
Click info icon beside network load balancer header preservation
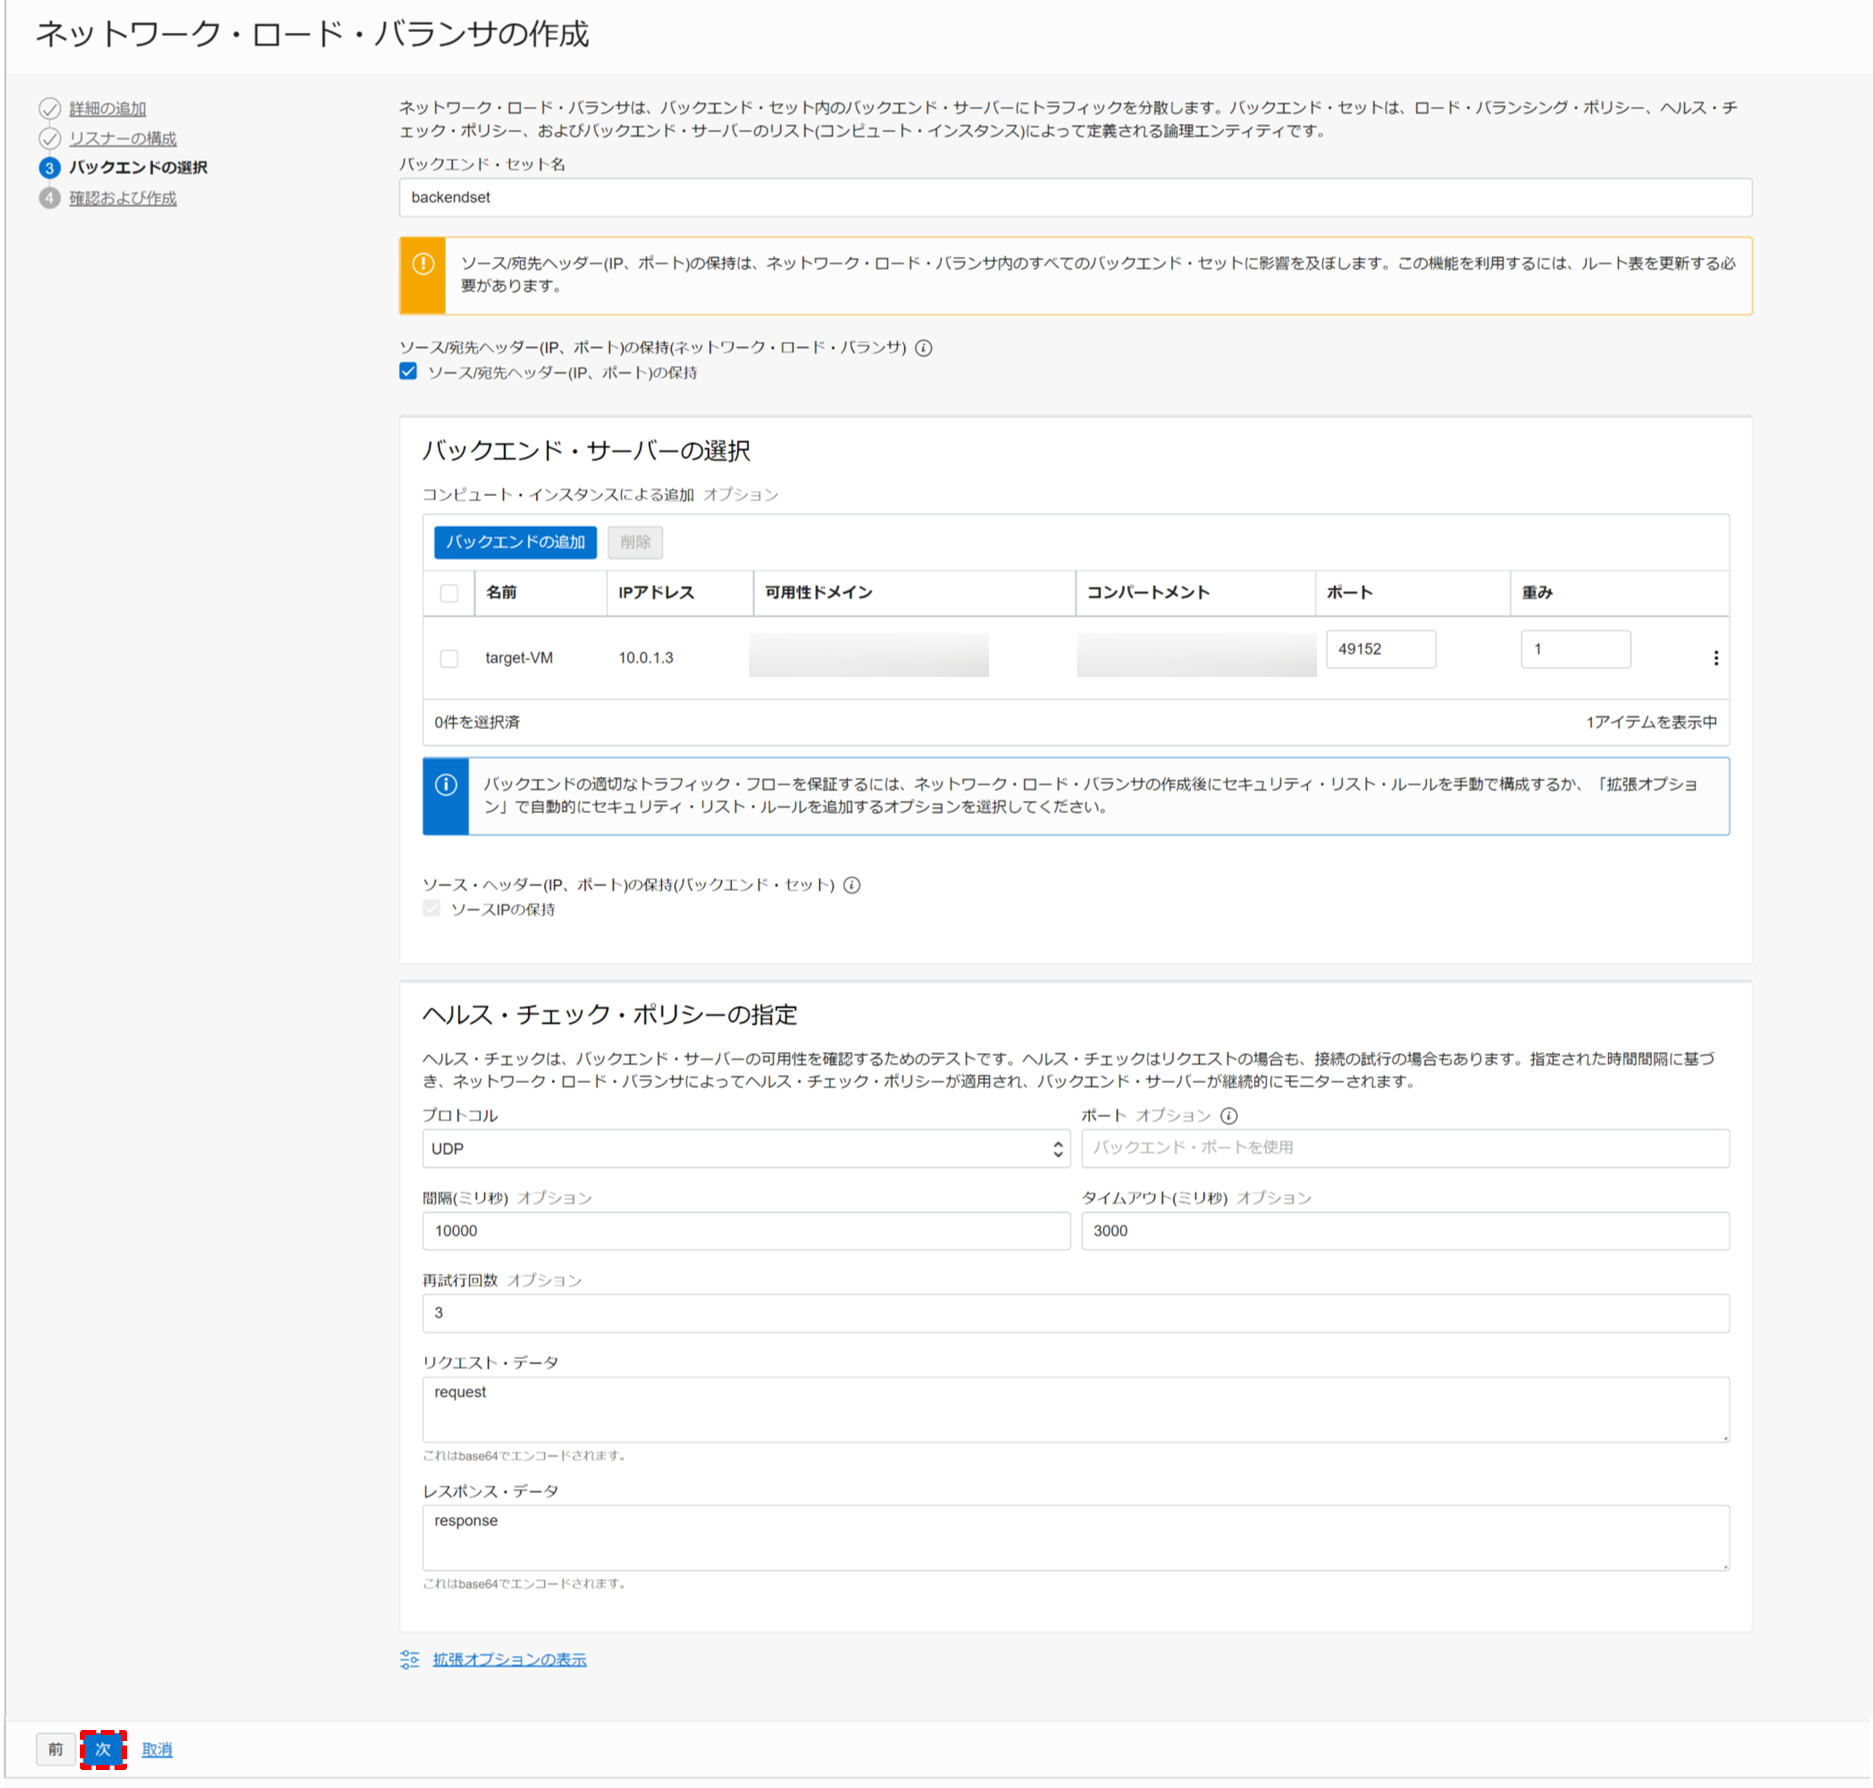tap(924, 348)
